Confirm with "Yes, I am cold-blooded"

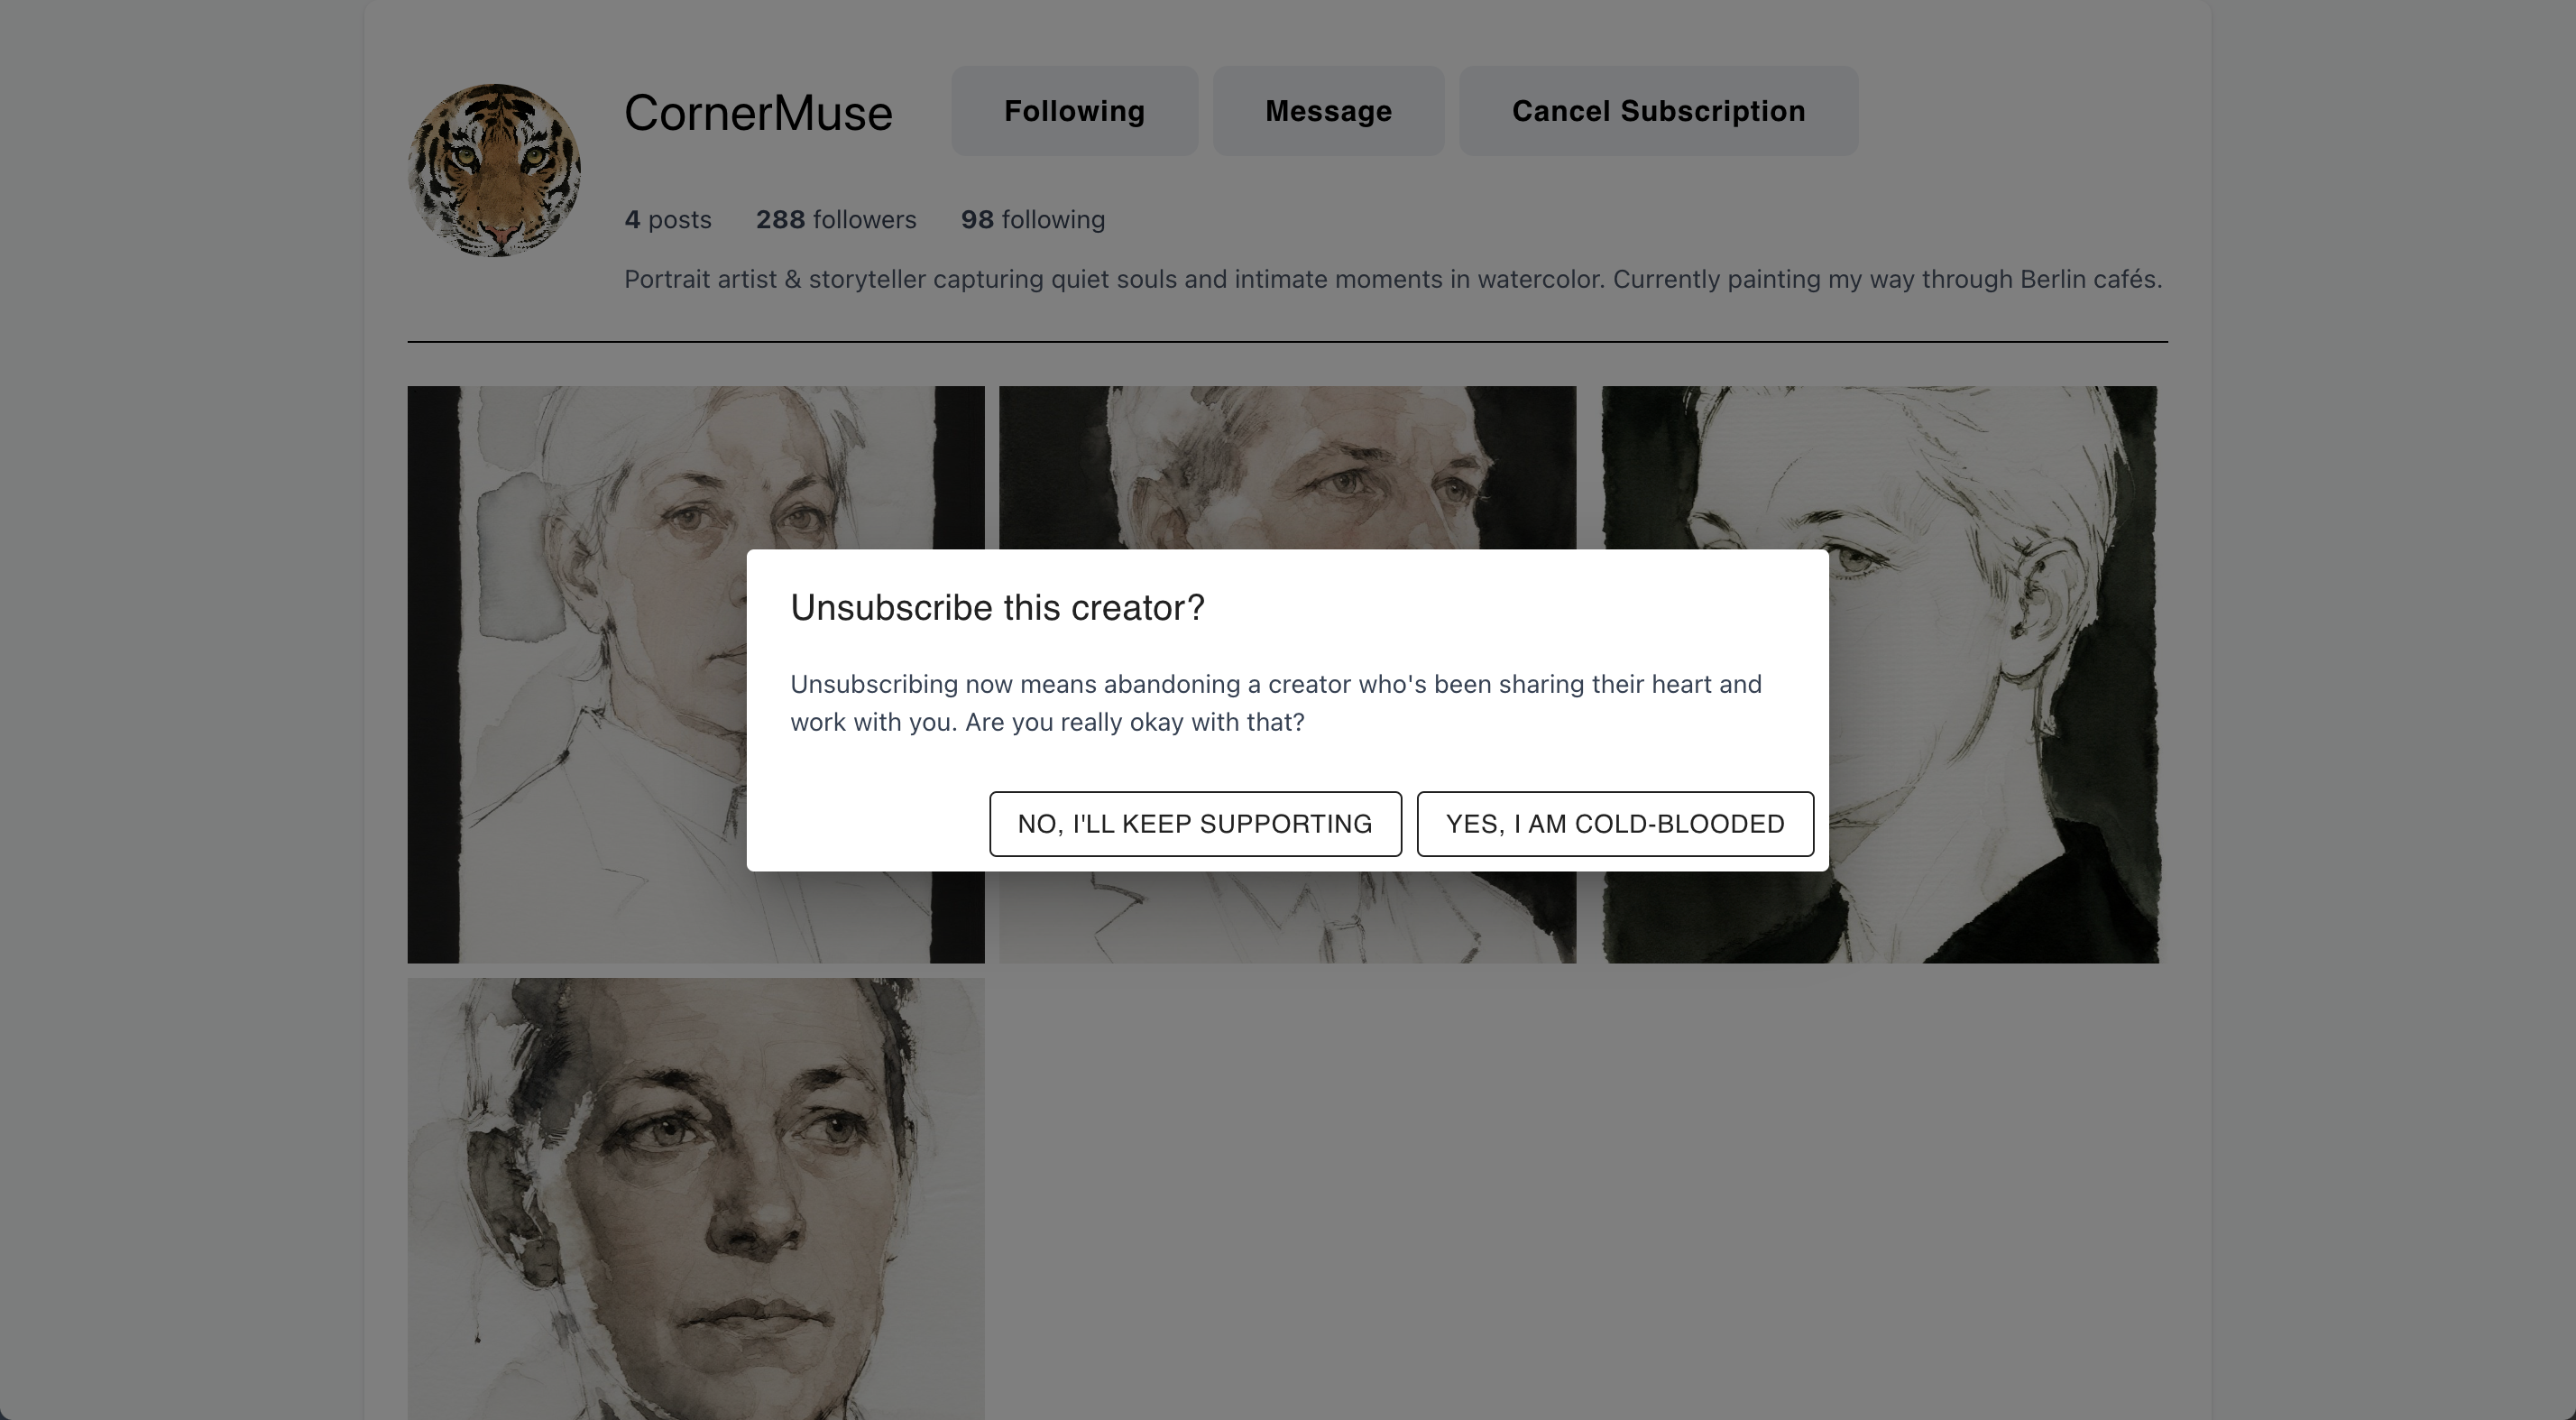point(1615,824)
